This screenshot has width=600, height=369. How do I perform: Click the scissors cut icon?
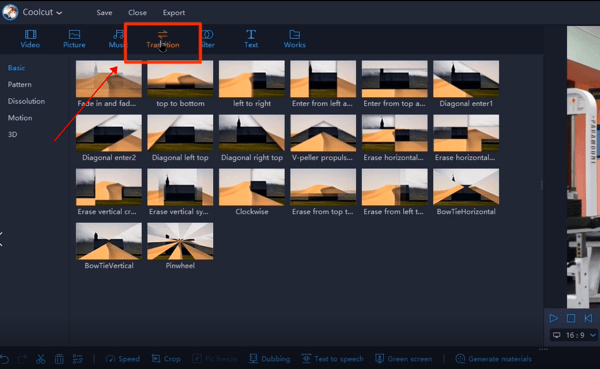[x=41, y=359]
